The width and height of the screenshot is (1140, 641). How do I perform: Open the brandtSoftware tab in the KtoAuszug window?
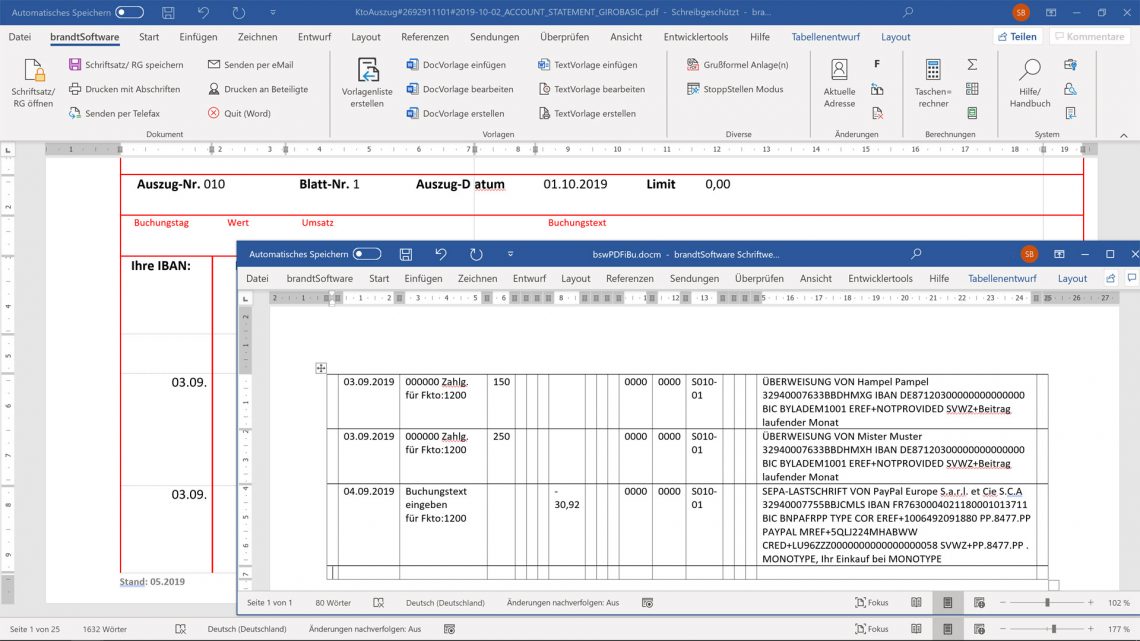pyautogui.click(x=84, y=37)
